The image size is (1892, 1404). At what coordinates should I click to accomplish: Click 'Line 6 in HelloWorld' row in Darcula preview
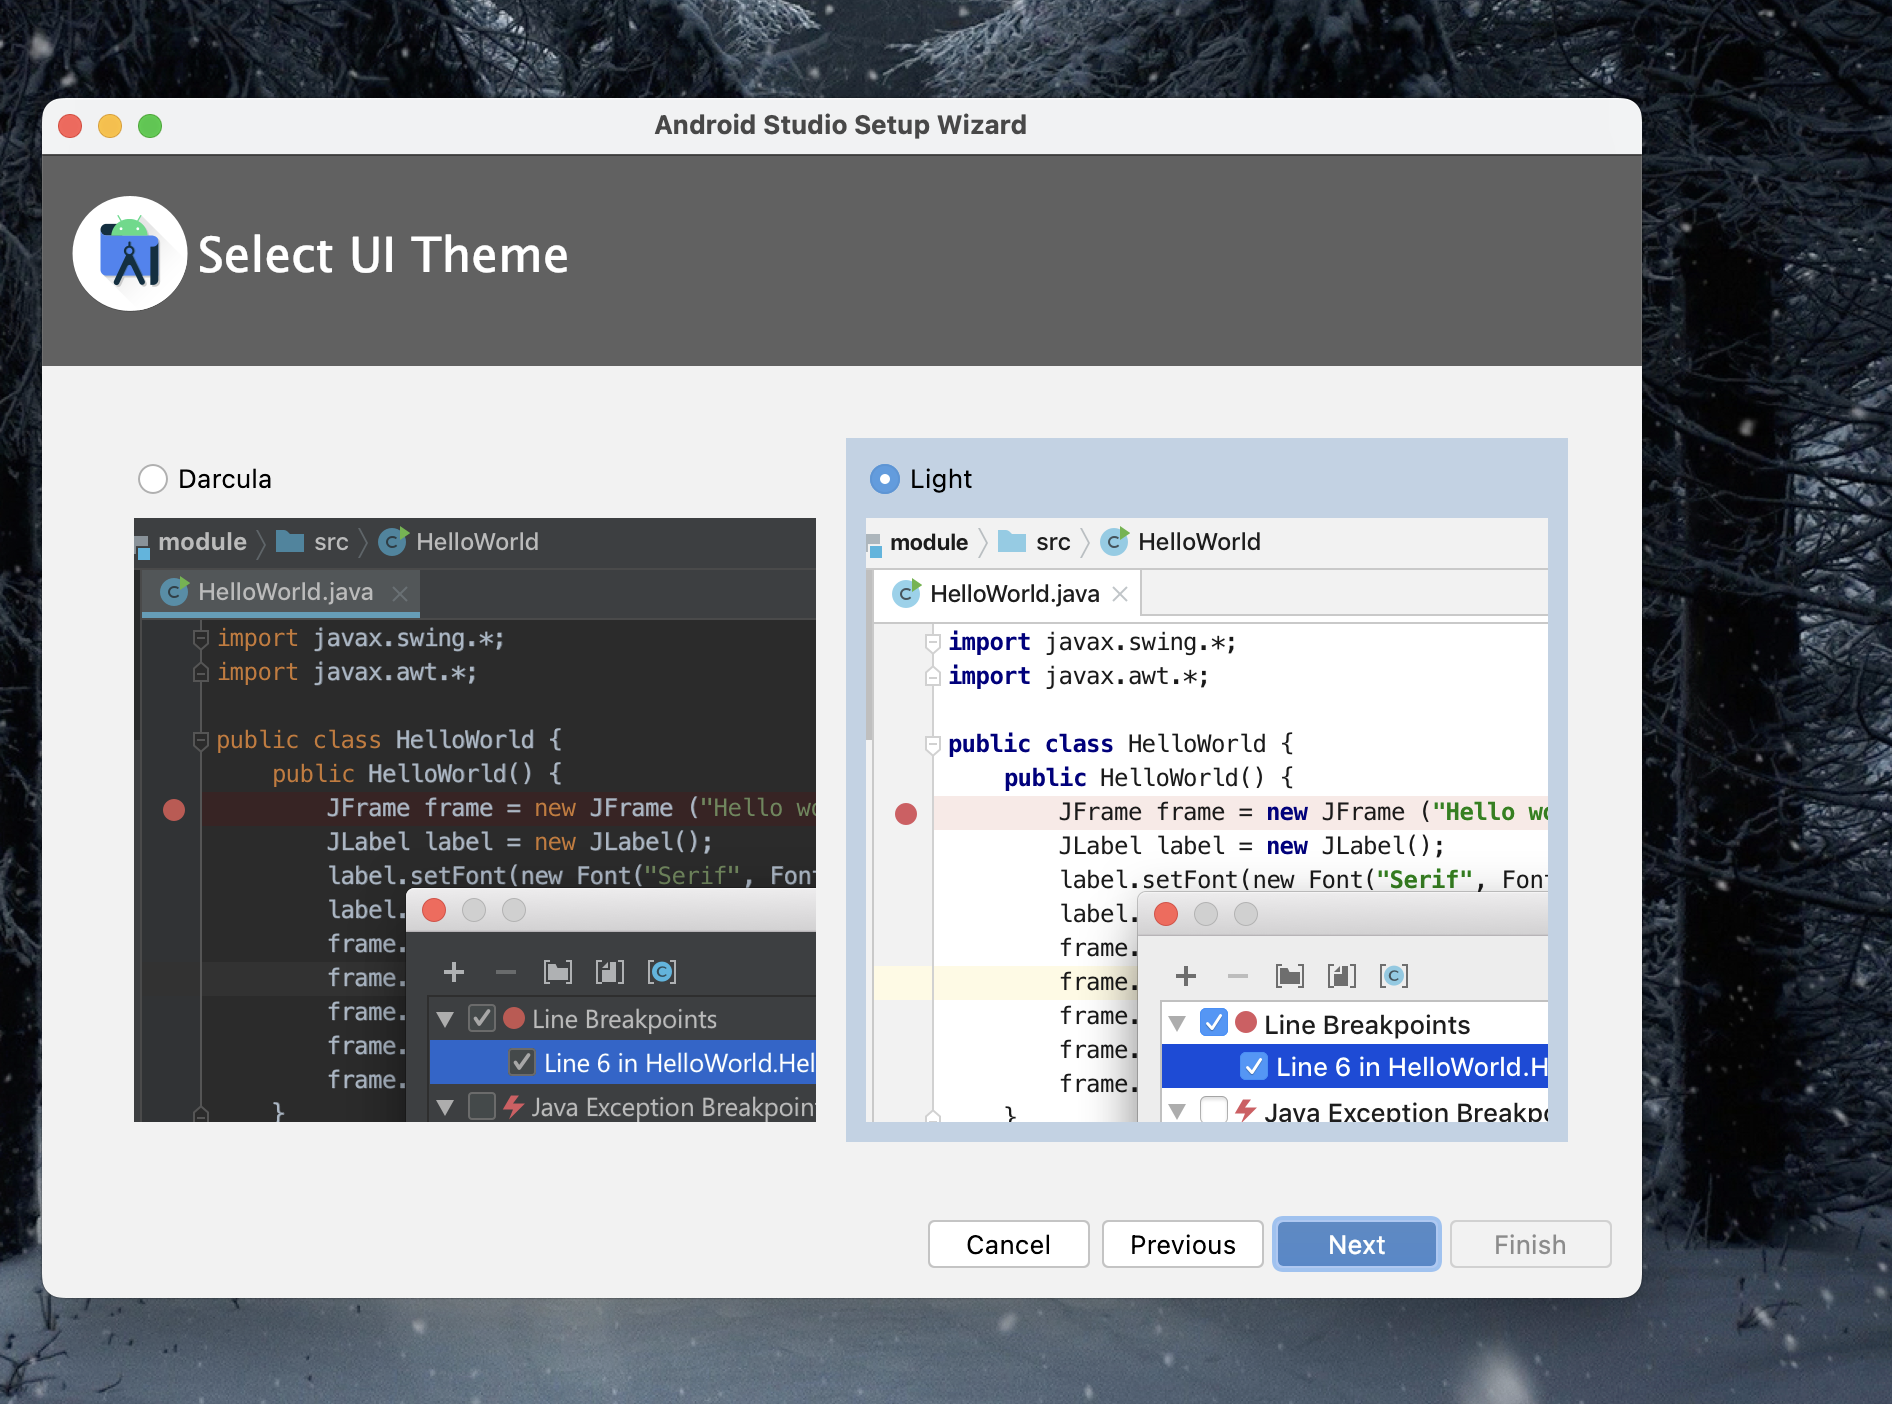[623, 1062]
